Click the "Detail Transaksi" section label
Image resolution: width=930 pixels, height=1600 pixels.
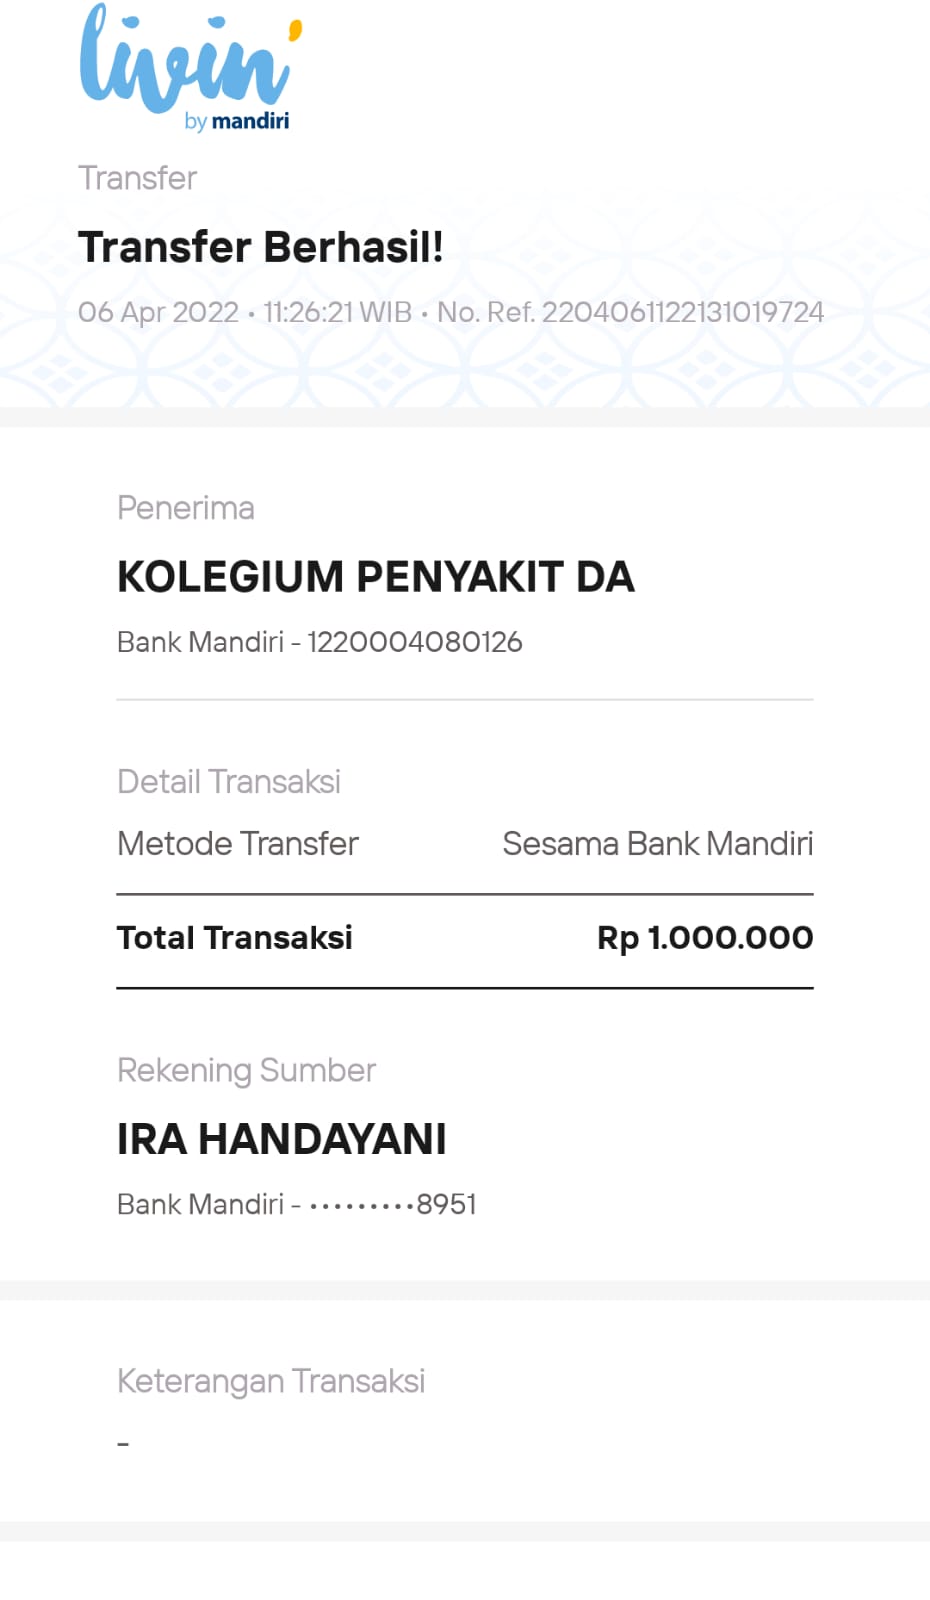click(x=229, y=782)
